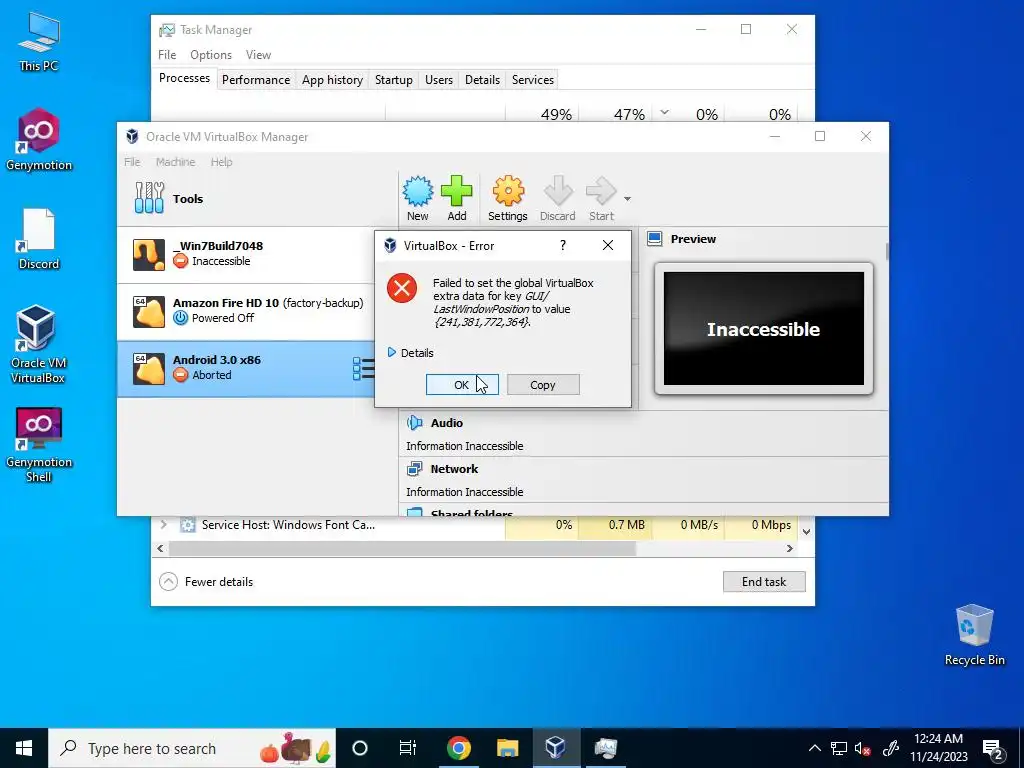This screenshot has width=1024, height=768.
Task: Collapse Task Manager with Fewer details
Action: point(206,581)
